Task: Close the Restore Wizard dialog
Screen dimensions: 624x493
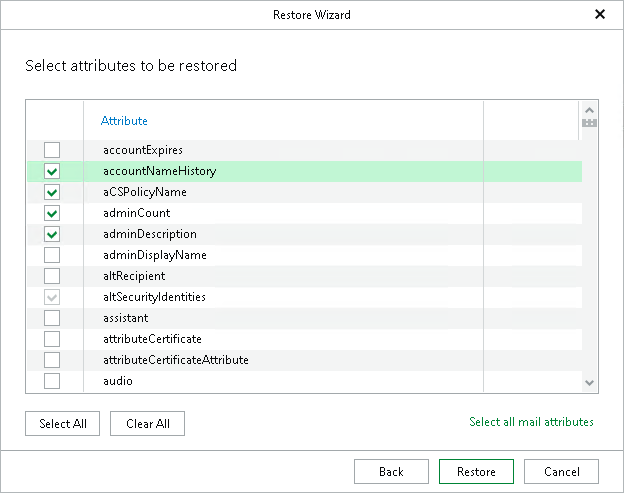Action: 600,15
